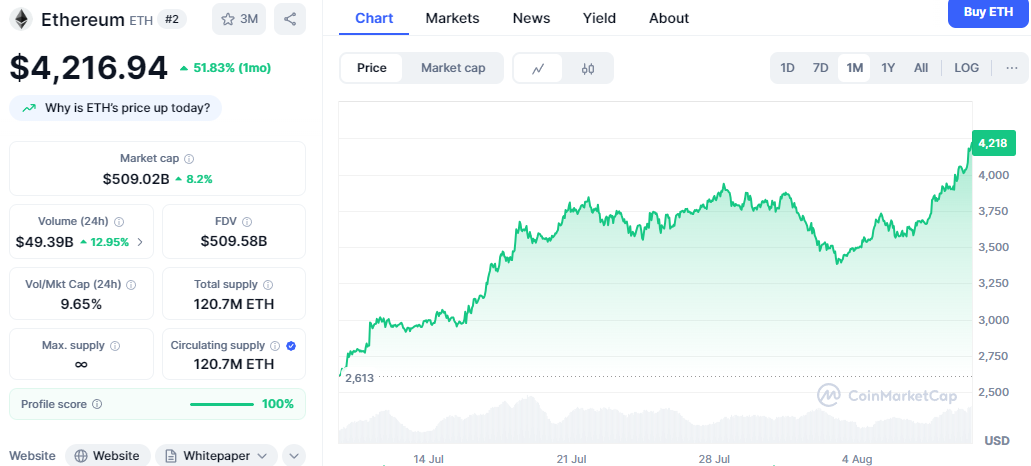Switch to the Yield tab

point(599,18)
